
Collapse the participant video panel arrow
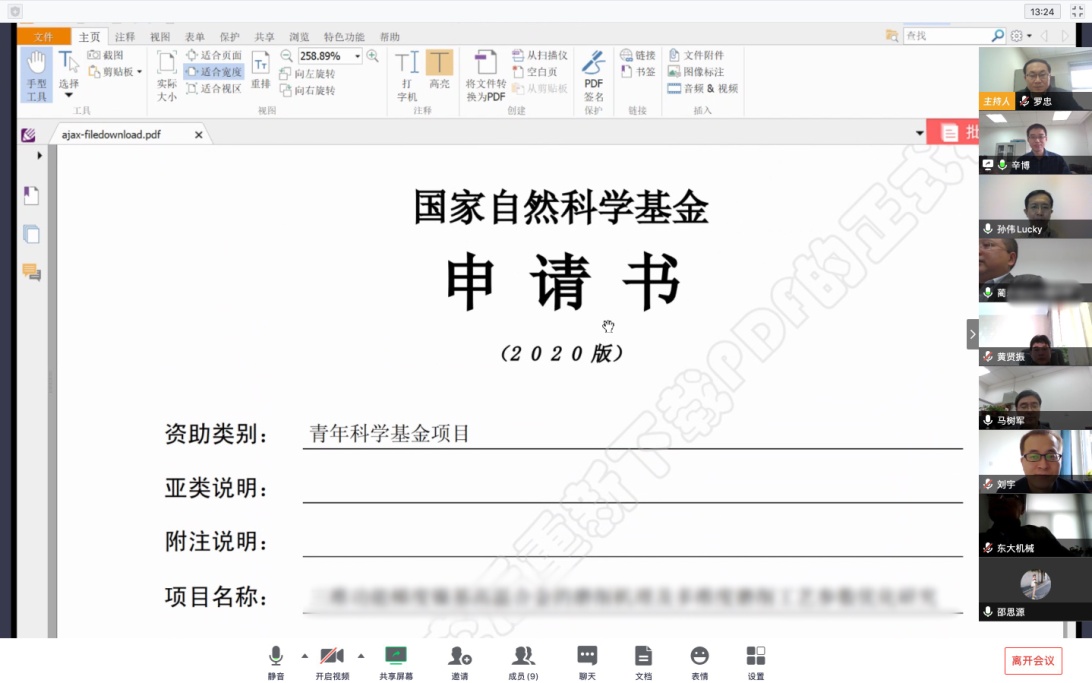(x=972, y=334)
